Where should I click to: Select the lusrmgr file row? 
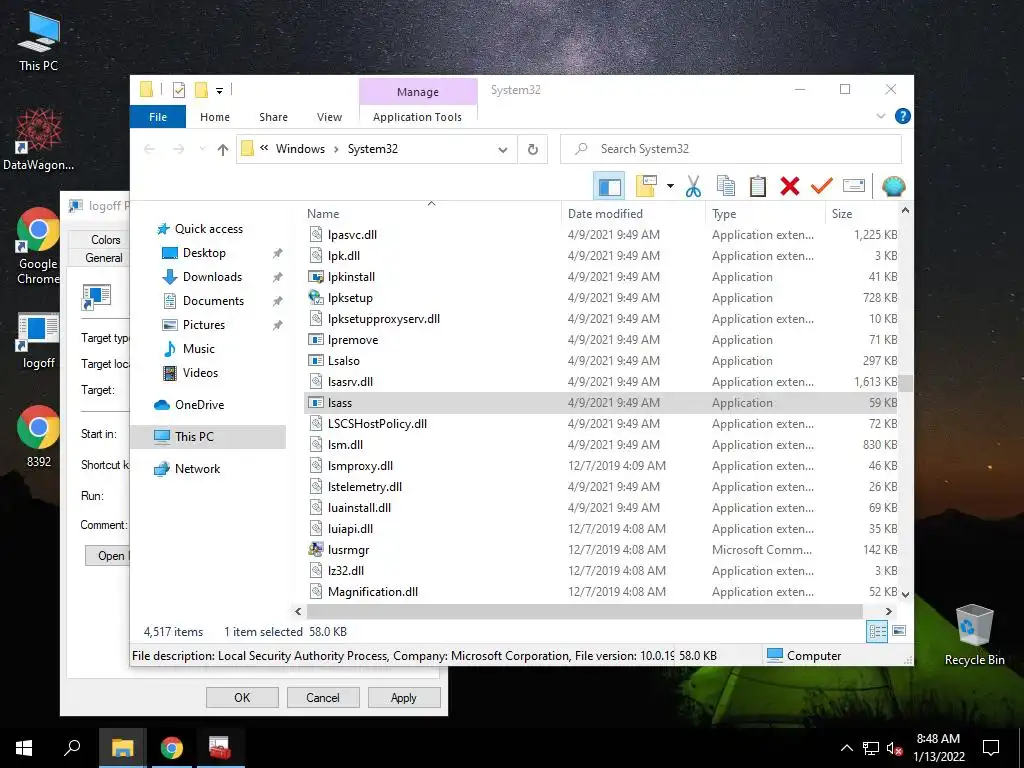pos(601,550)
